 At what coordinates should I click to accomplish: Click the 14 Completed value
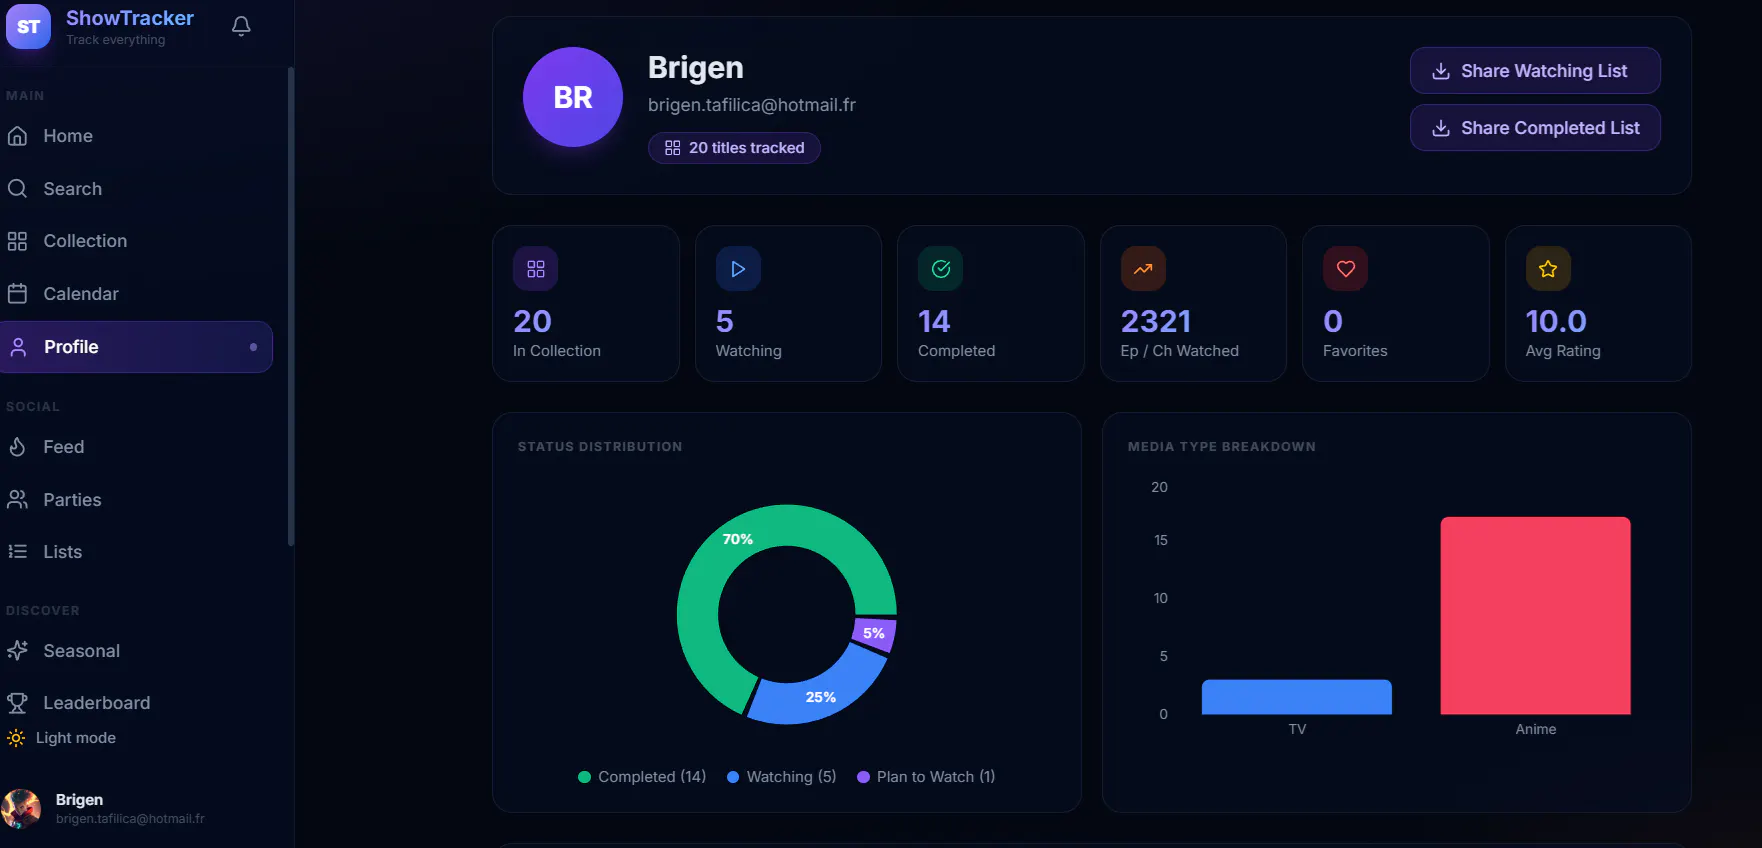[934, 321]
